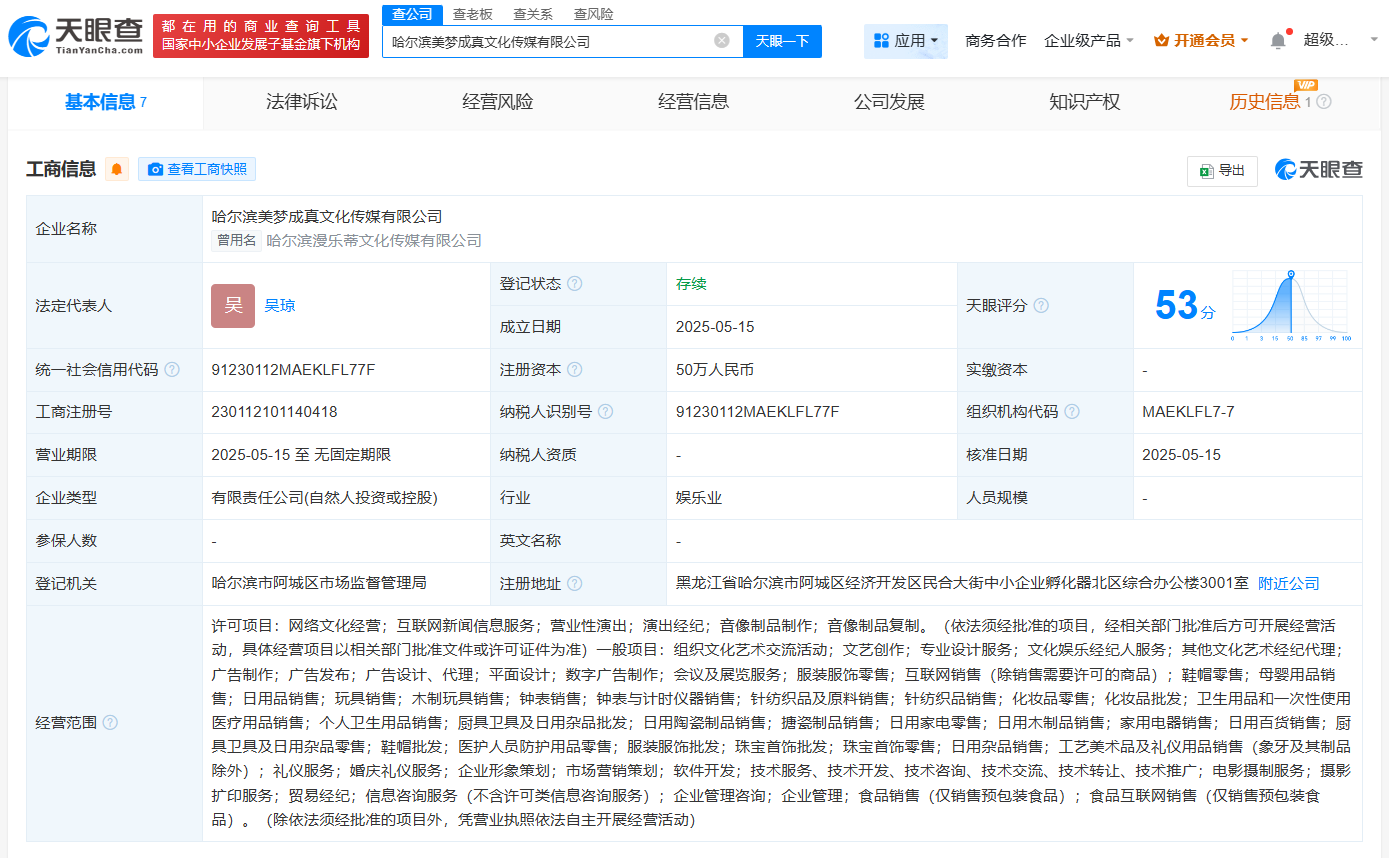Image resolution: width=1389 pixels, height=858 pixels.
Task: Expand the 开通会员 dropdown
Action: 1201,41
